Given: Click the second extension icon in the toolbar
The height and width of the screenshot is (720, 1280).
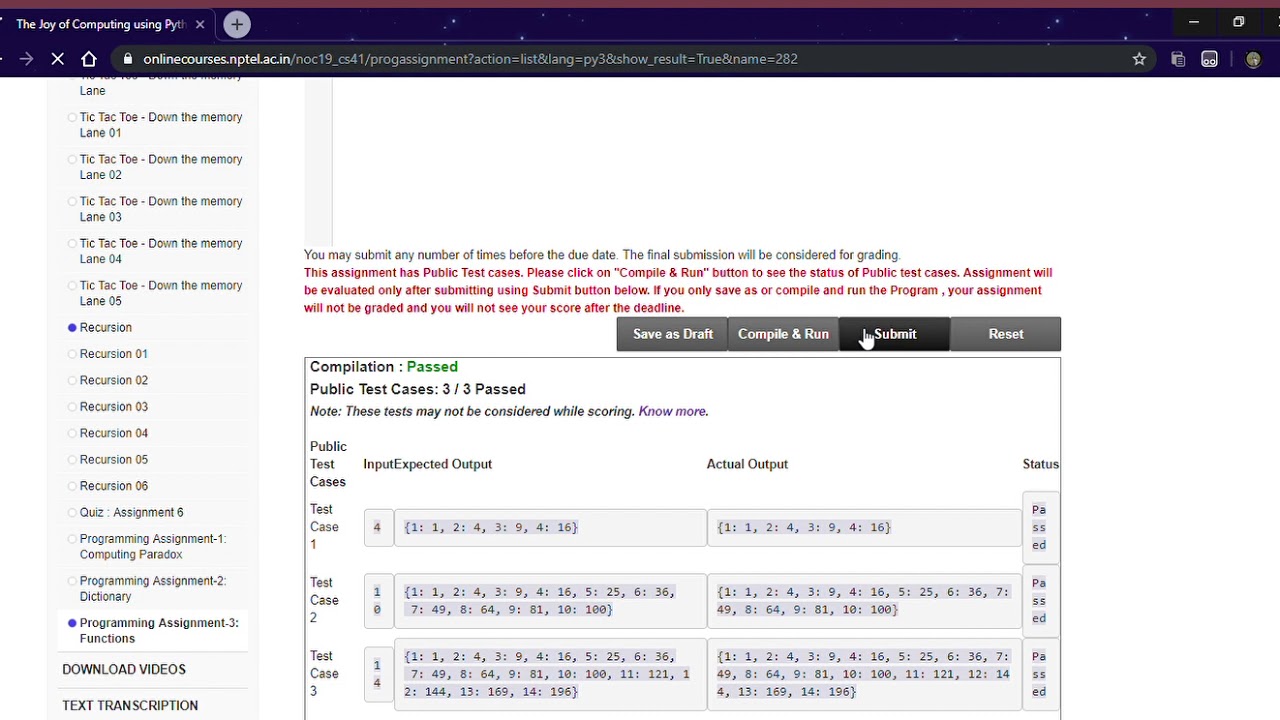Looking at the screenshot, I should click(1210, 59).
